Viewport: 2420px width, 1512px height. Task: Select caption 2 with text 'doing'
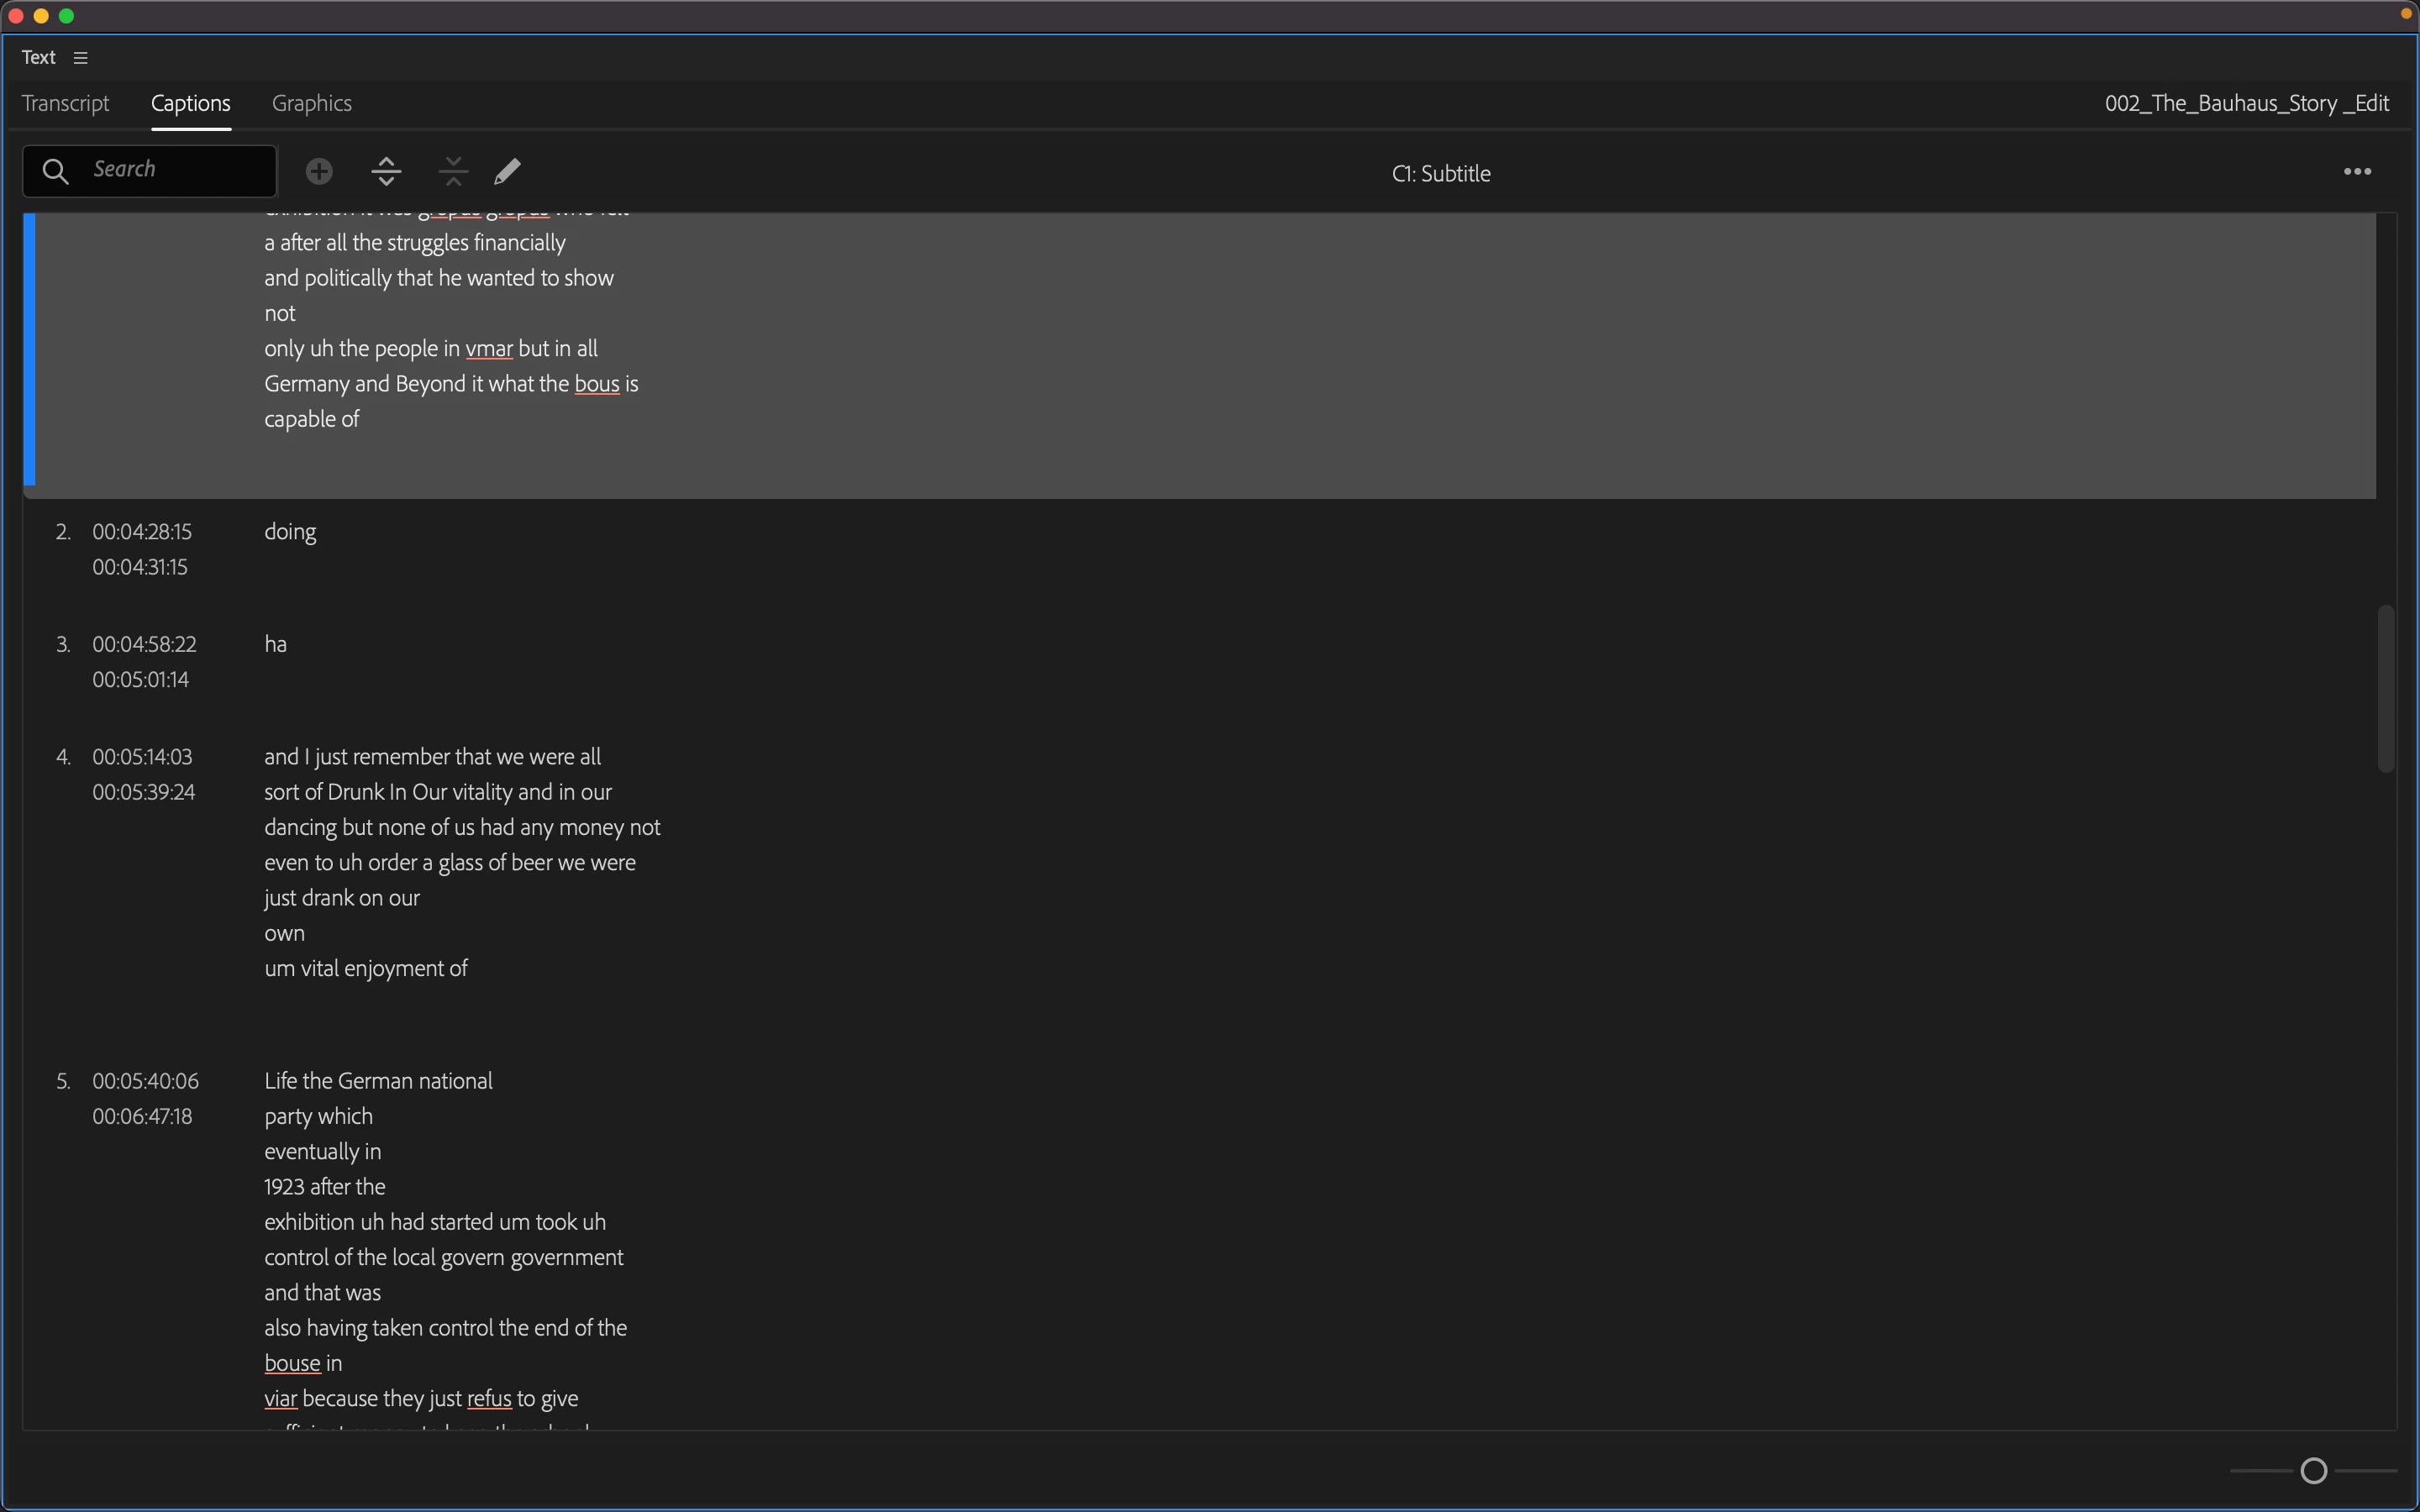pyautogui.click(x=290, y=532)
